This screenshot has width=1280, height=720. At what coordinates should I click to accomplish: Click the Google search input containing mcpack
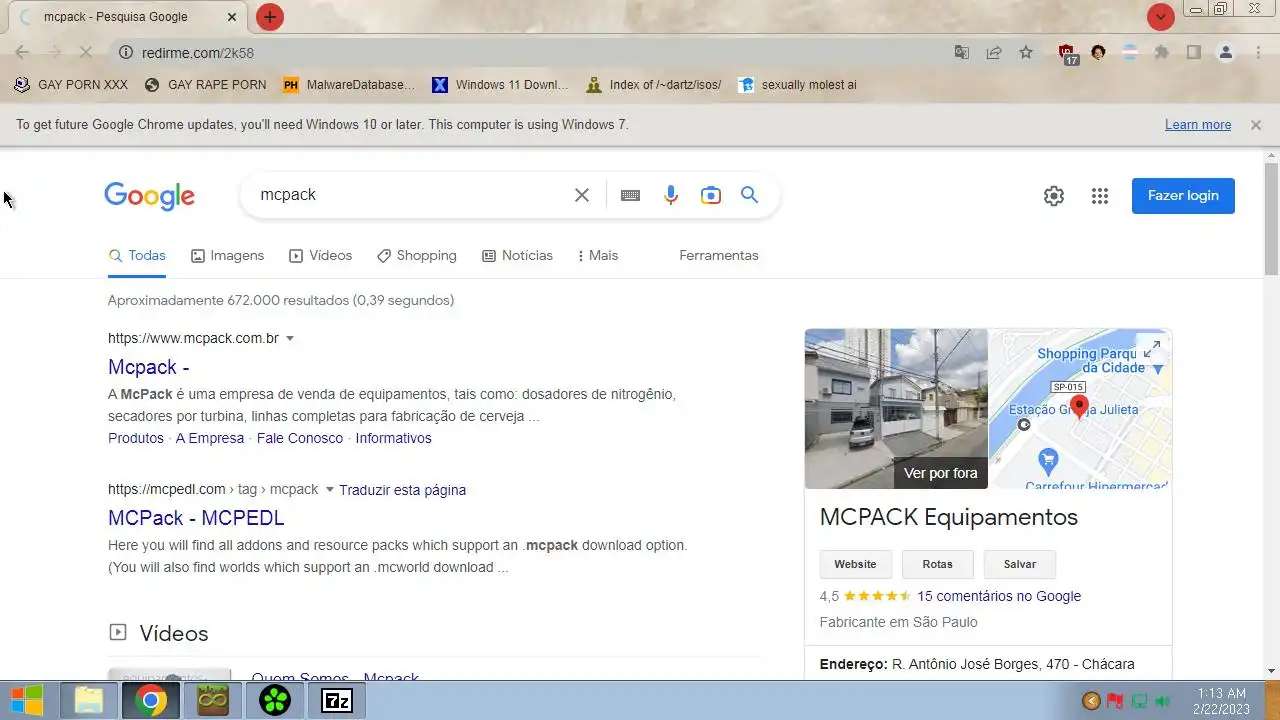tap(410, 195)
